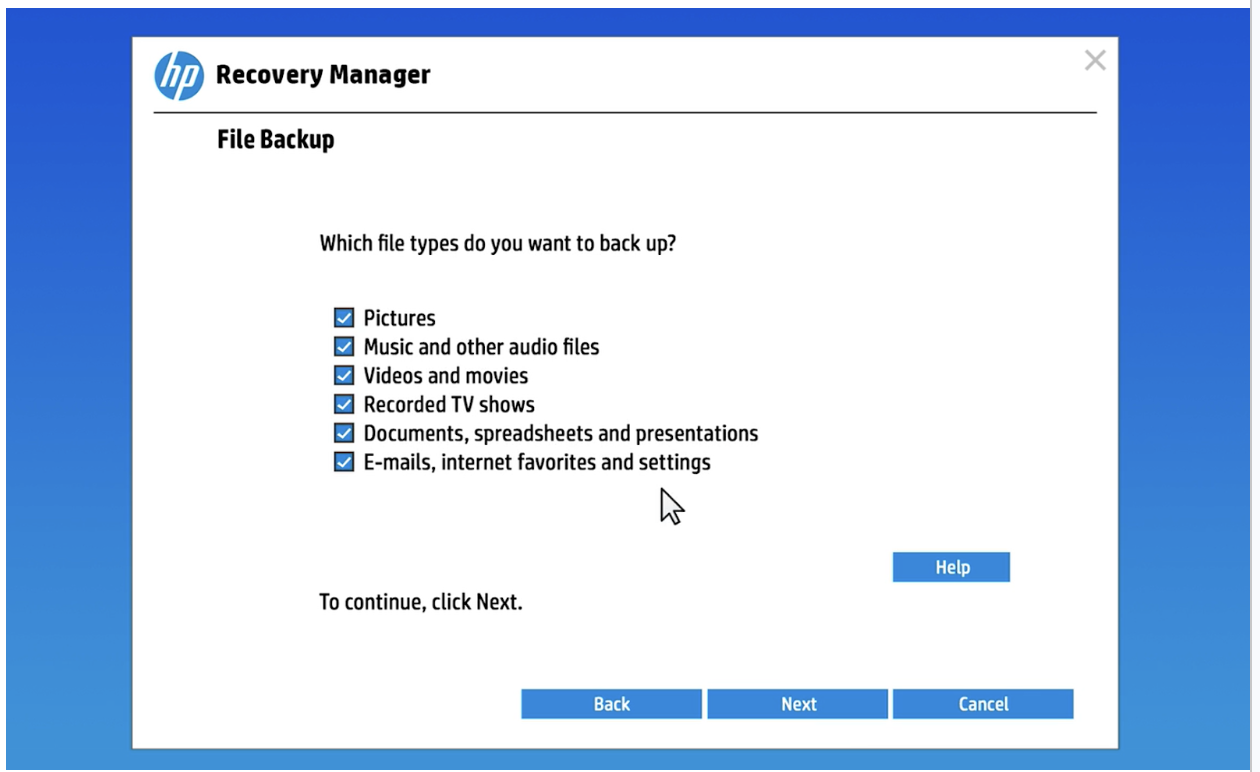Screen dimensions: 1260x772
Task: Disable E-mails, internet favorites and settings backup
Action: (x=344, y=461)
